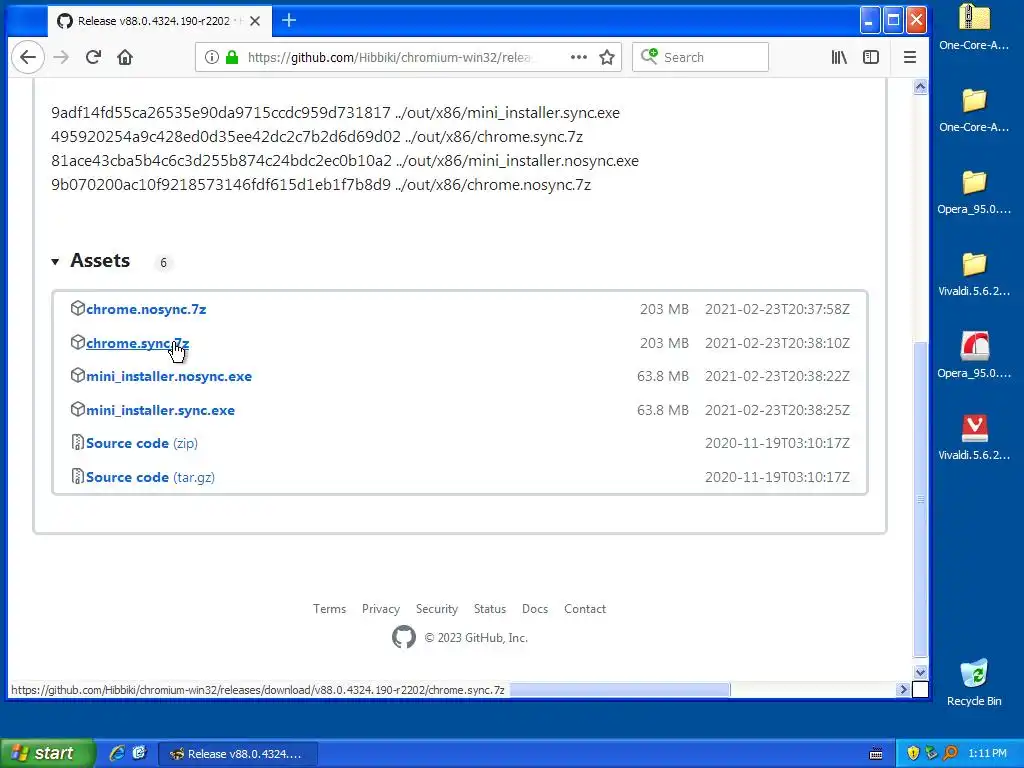Click the green padlock security icon
The image size is (1024, 768).
click(231, 57)
